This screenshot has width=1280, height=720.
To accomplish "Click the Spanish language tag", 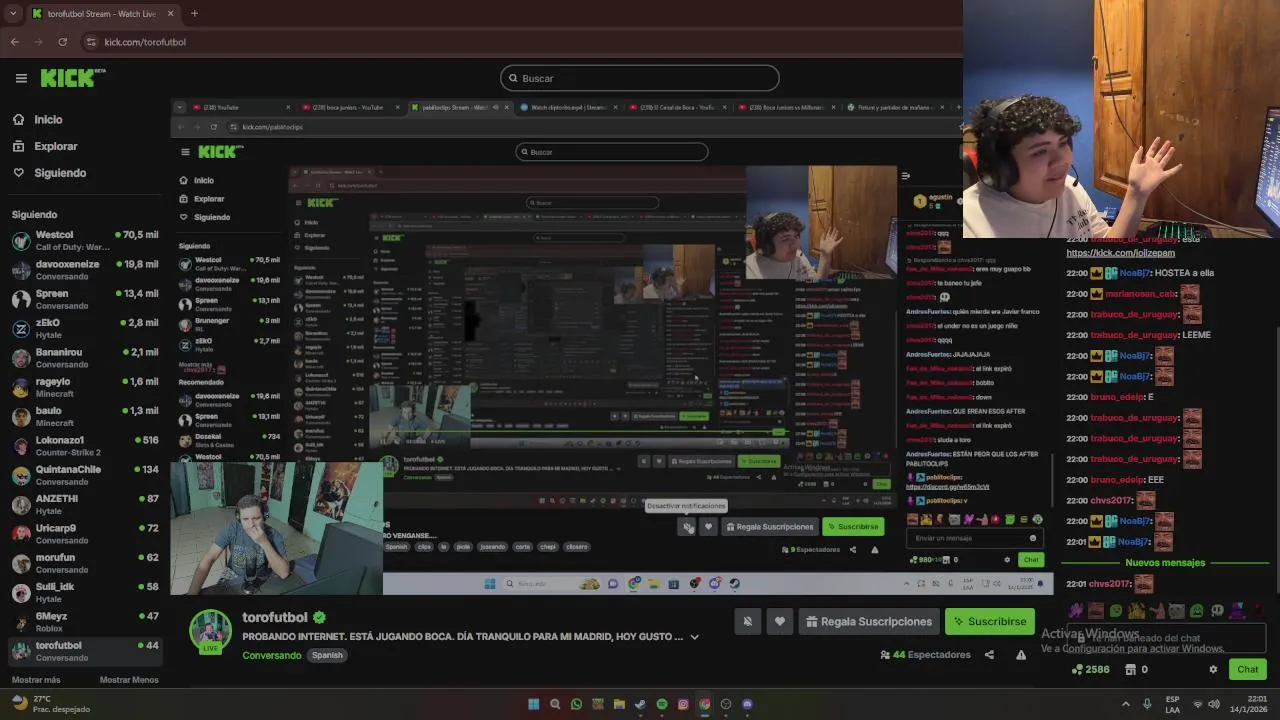I will [x=327, y=655].
